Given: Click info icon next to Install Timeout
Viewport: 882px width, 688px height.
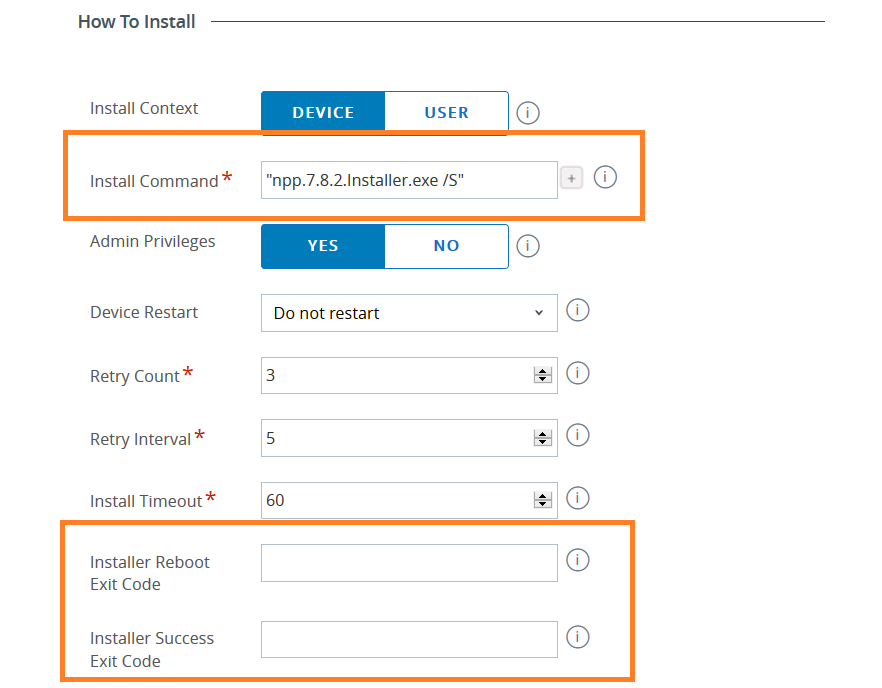Looking at the screenshot, I should (x=577, y=497).
